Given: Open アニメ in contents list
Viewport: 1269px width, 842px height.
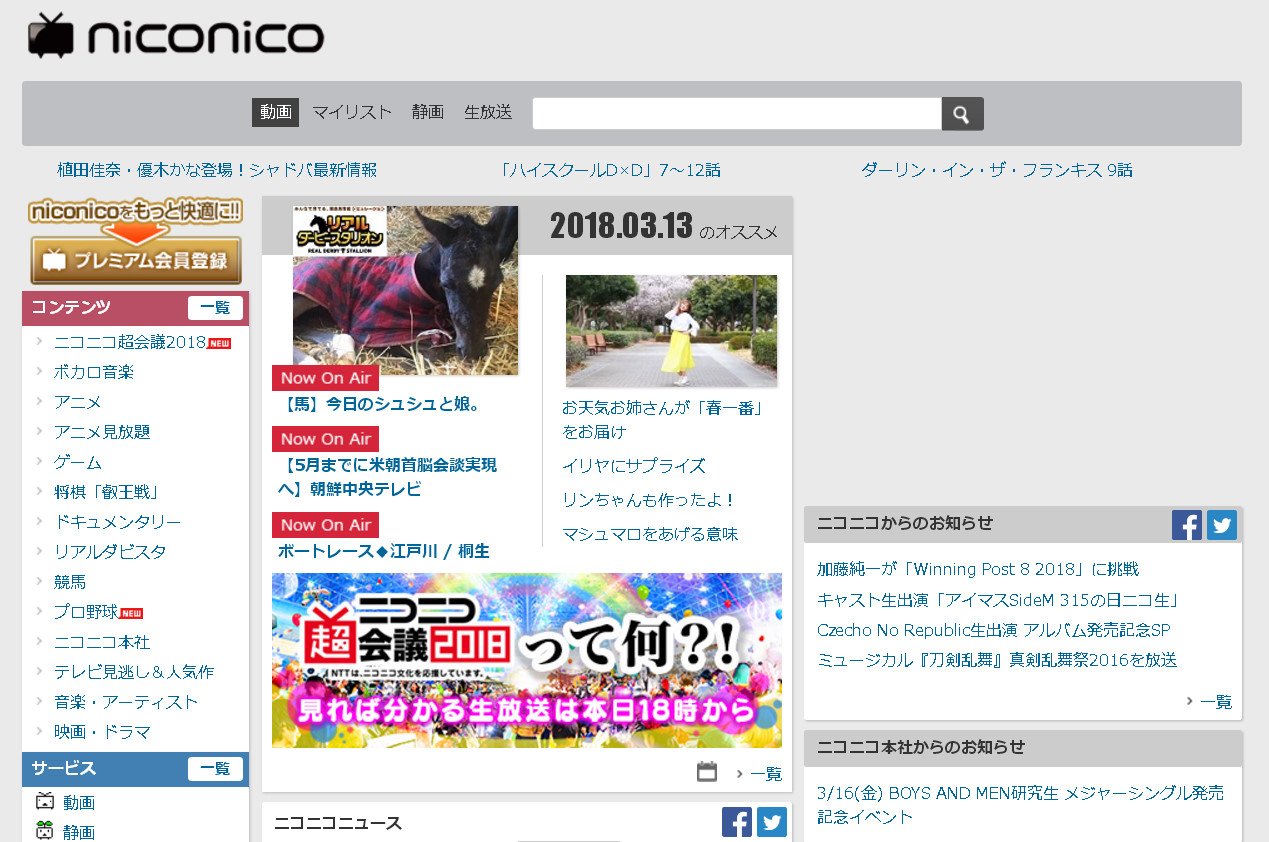Looking at the screenshot, I should point(78,402).
